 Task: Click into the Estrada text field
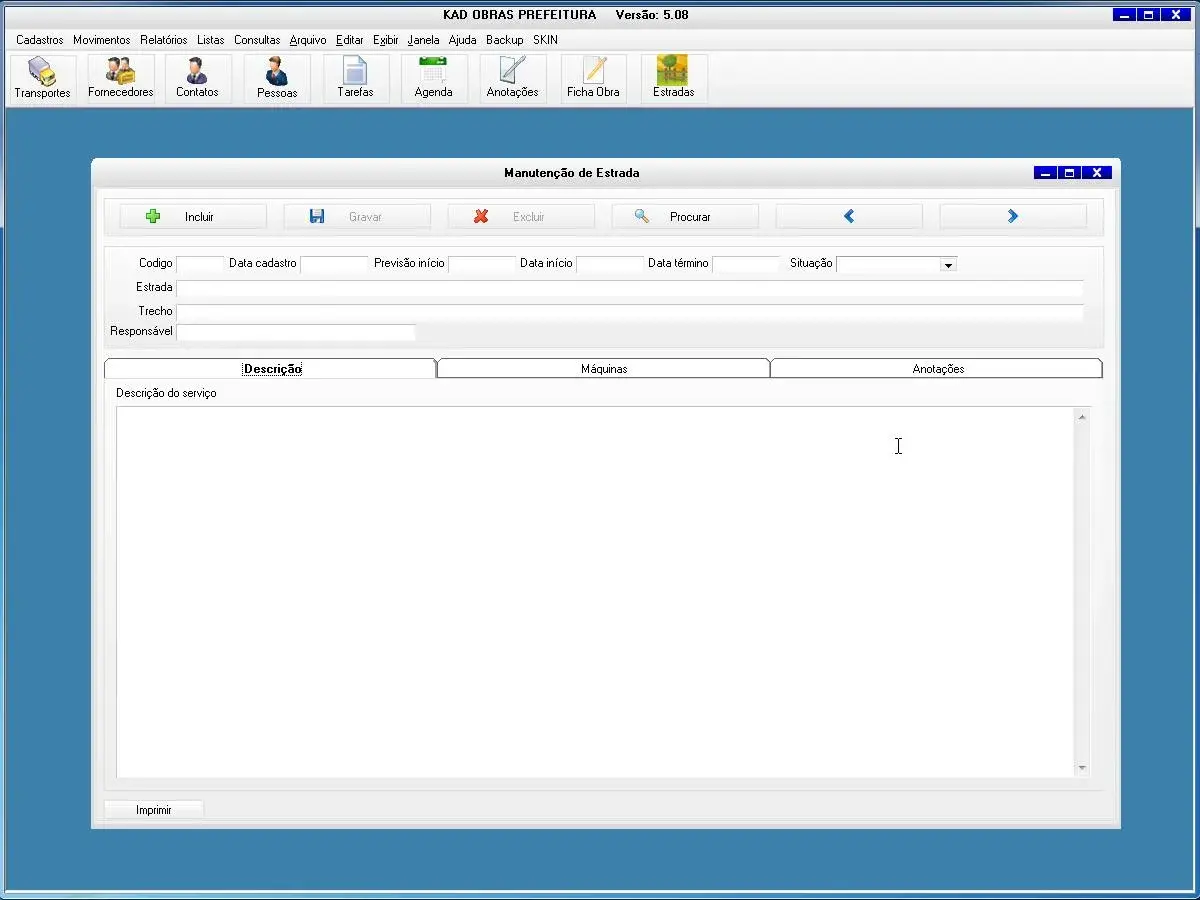pyautogui.click(x=630, y=288)
